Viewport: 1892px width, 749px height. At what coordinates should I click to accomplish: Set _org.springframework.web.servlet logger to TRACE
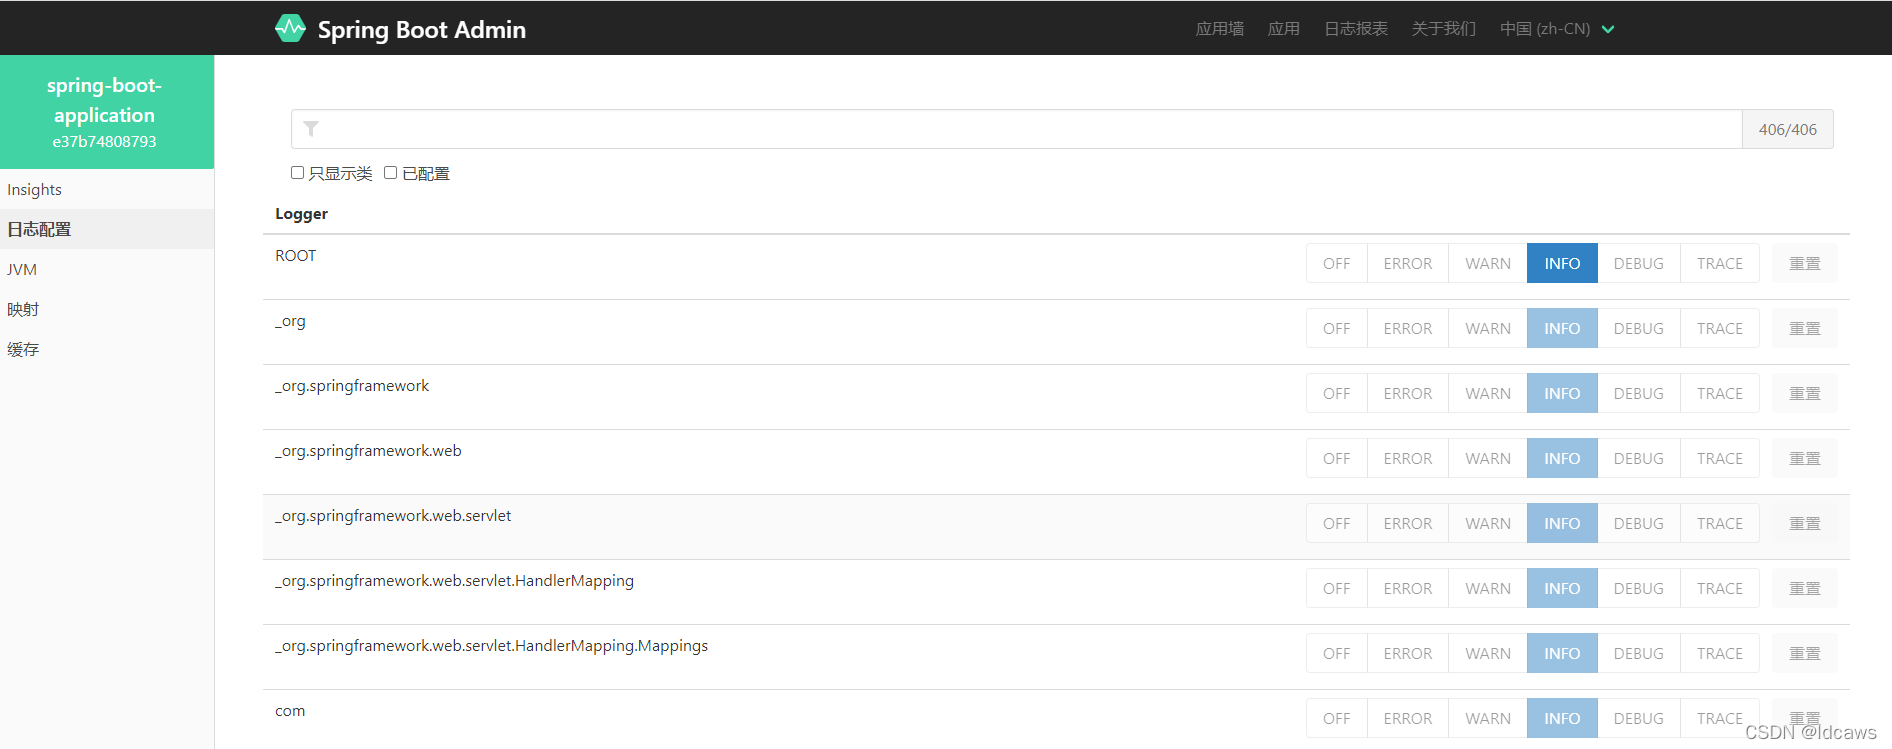1719,523
